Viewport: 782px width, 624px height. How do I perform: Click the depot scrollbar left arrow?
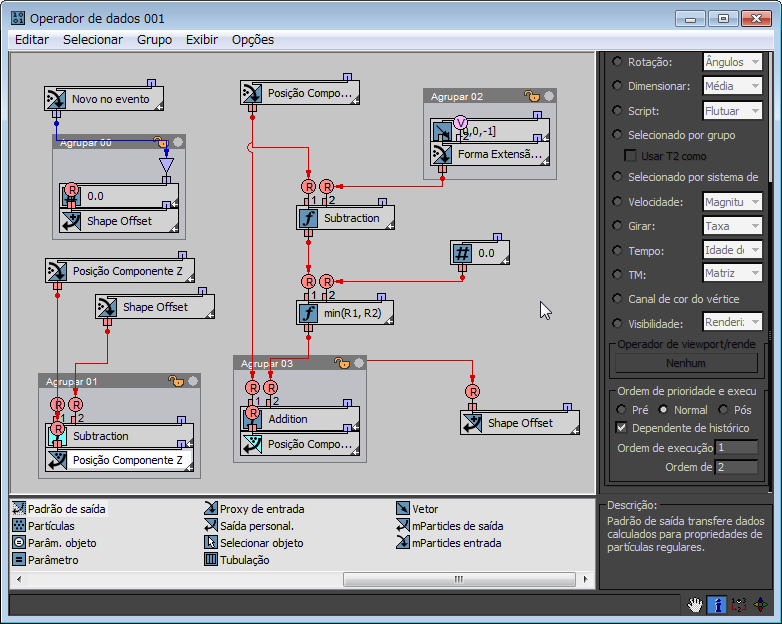pos(19,579)
